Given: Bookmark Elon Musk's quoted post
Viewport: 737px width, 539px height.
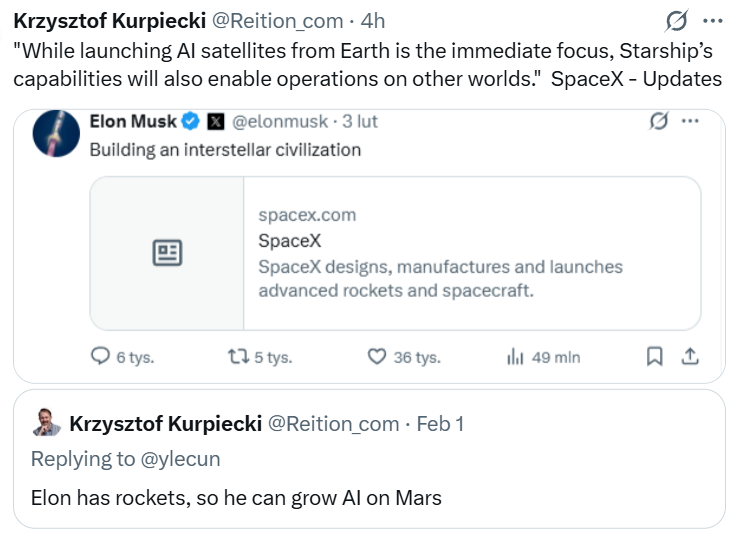Looking at the screenshot, I should [654, 357].
